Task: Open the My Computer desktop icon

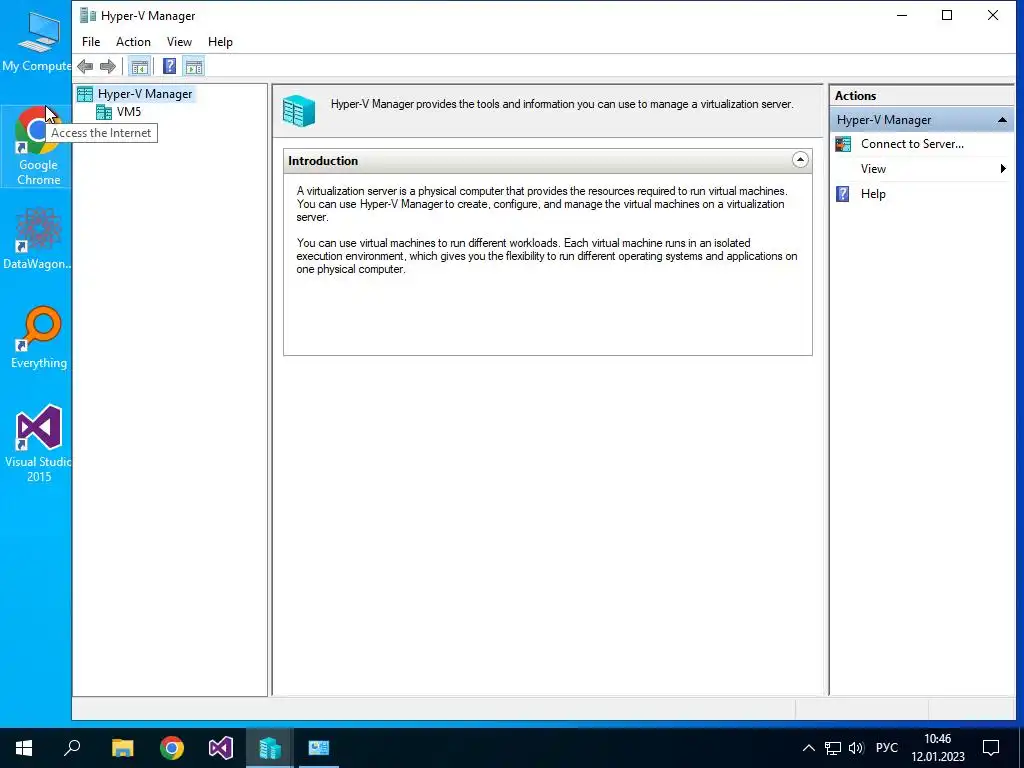Action: click(37, 40)
